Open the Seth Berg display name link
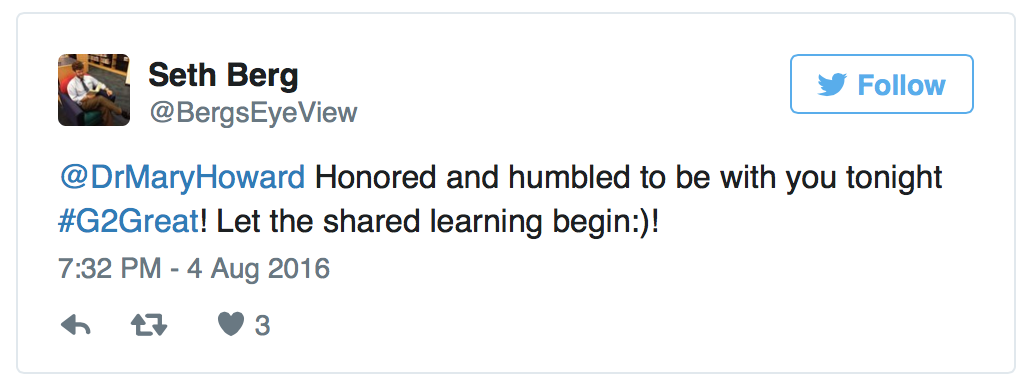 click(x=223, y=75)
